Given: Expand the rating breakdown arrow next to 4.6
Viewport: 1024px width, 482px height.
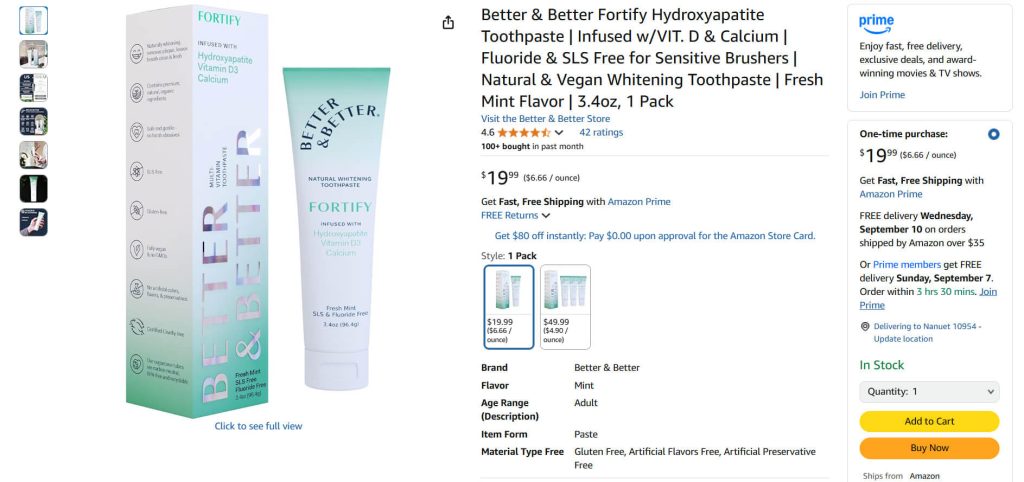Looking at the screenshot, I should [559, 133].
